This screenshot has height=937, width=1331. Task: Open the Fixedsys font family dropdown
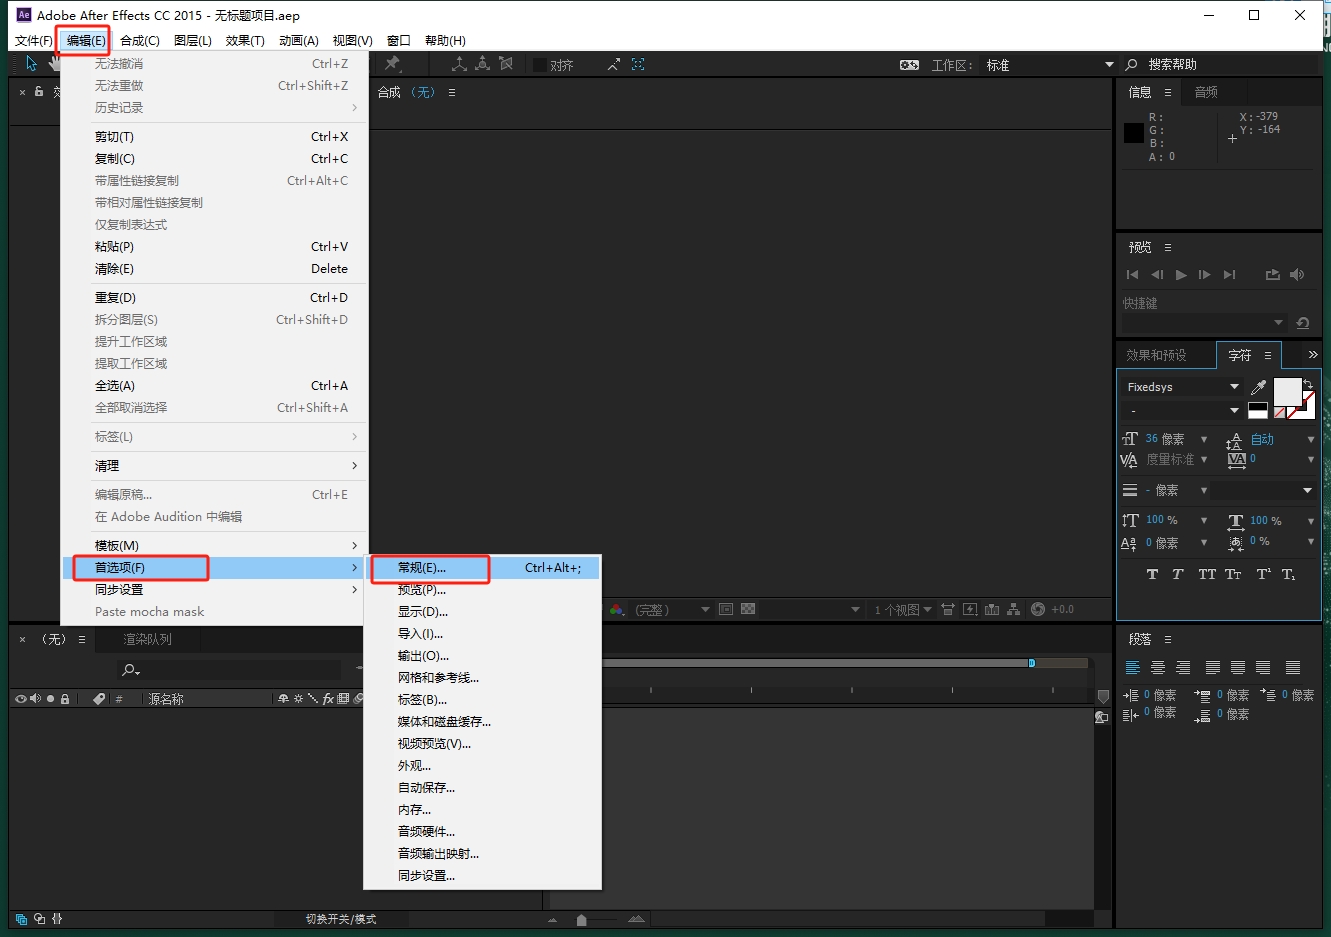(x=1234, y=387)
